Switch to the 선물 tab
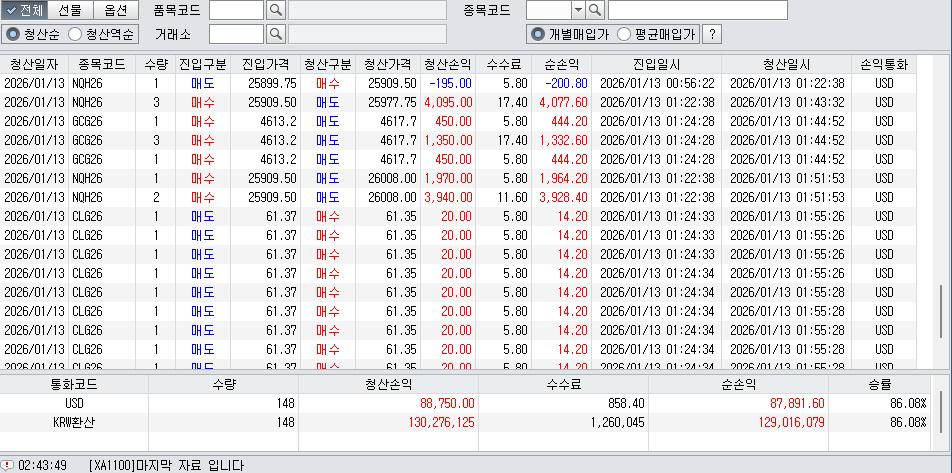 point(70,10)
